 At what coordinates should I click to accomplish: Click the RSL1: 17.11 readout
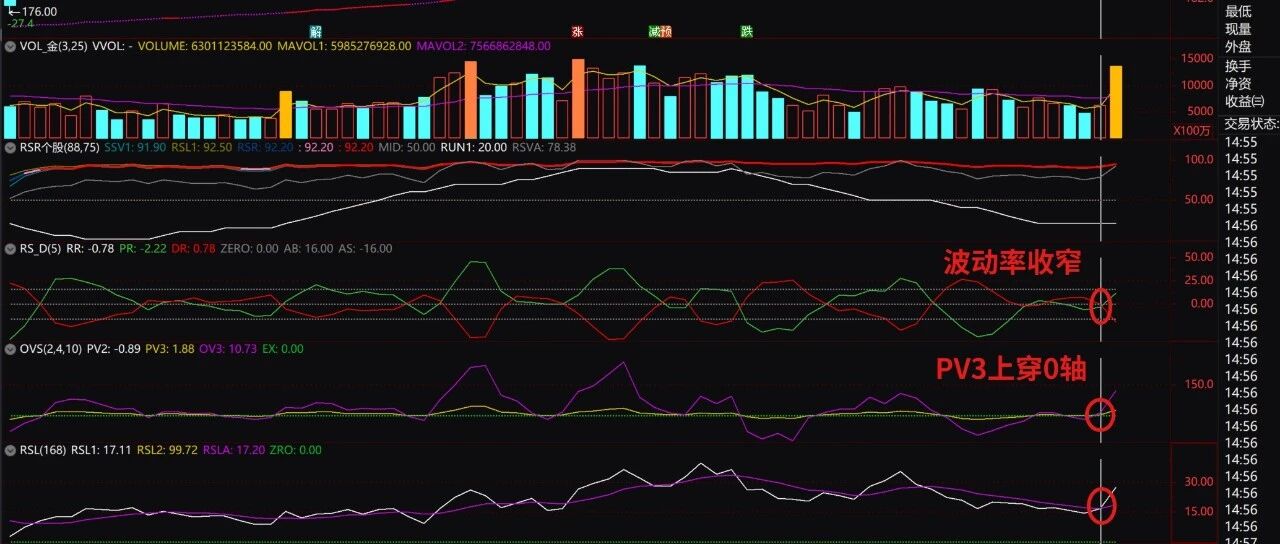(101, 450)
